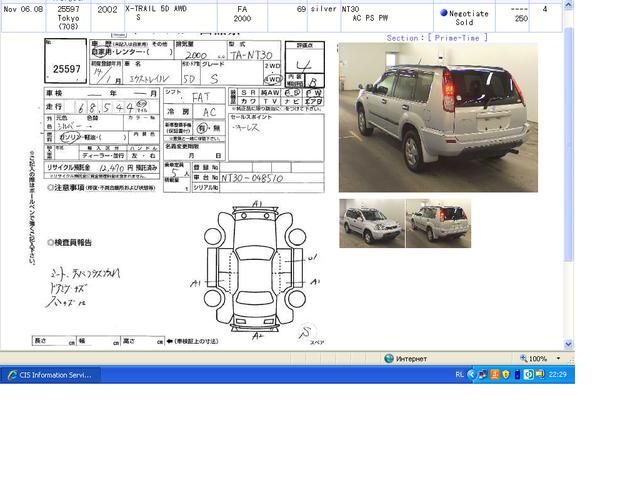Click the auction grade 4 cell

[x=545, y=17]
